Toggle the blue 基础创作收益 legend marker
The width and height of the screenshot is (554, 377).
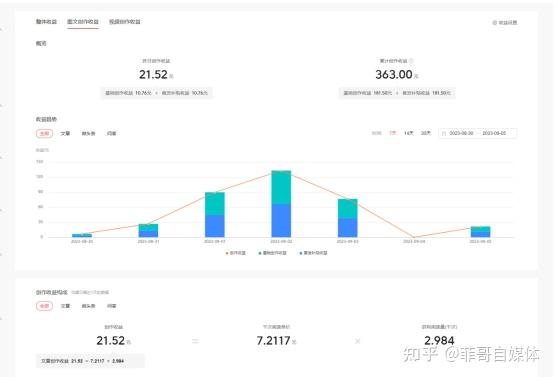(x=260, y=253)
